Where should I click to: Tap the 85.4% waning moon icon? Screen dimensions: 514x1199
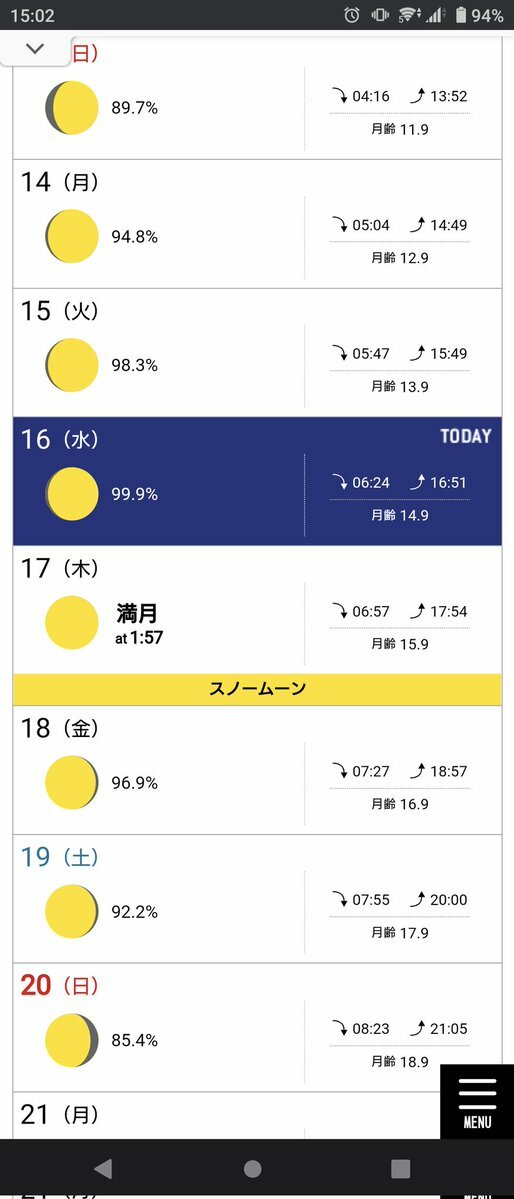point(72,1040)
